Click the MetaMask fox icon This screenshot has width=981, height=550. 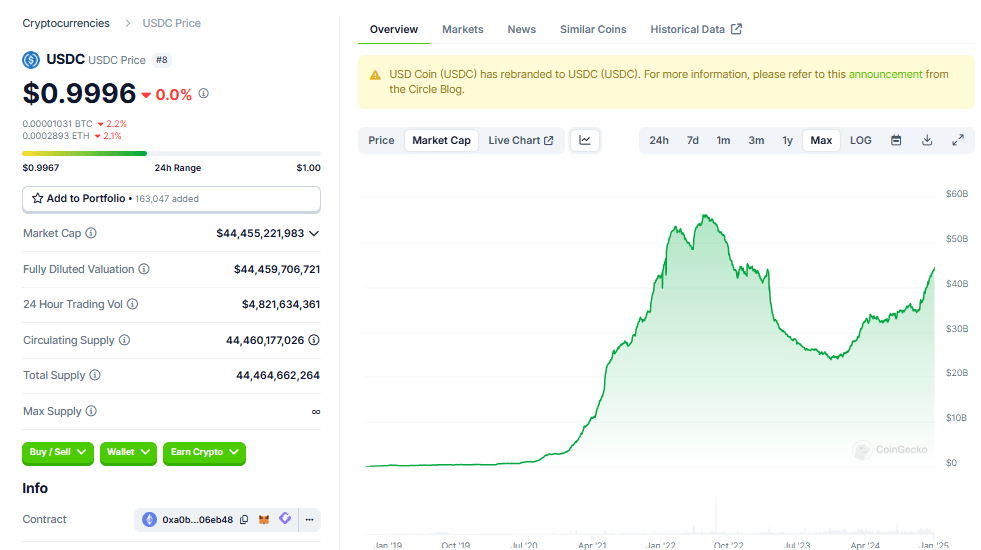pyautogui.click(x=264, y=519)
